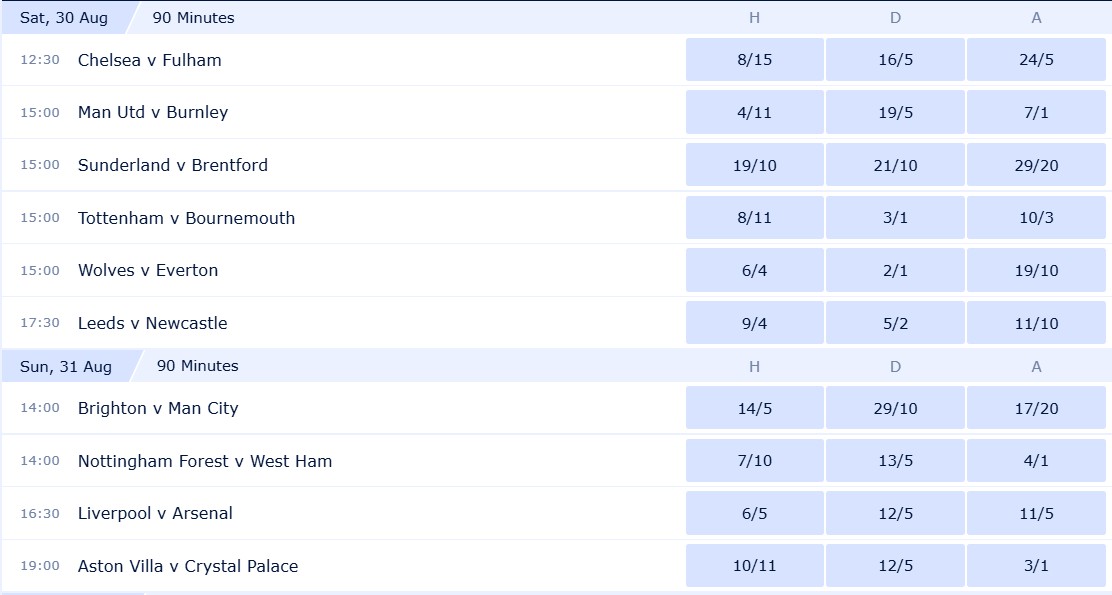Viewport: 1112px width, 595px height.
Task: Open the Nottingham Forest v West Ham match
Action: 205,461
